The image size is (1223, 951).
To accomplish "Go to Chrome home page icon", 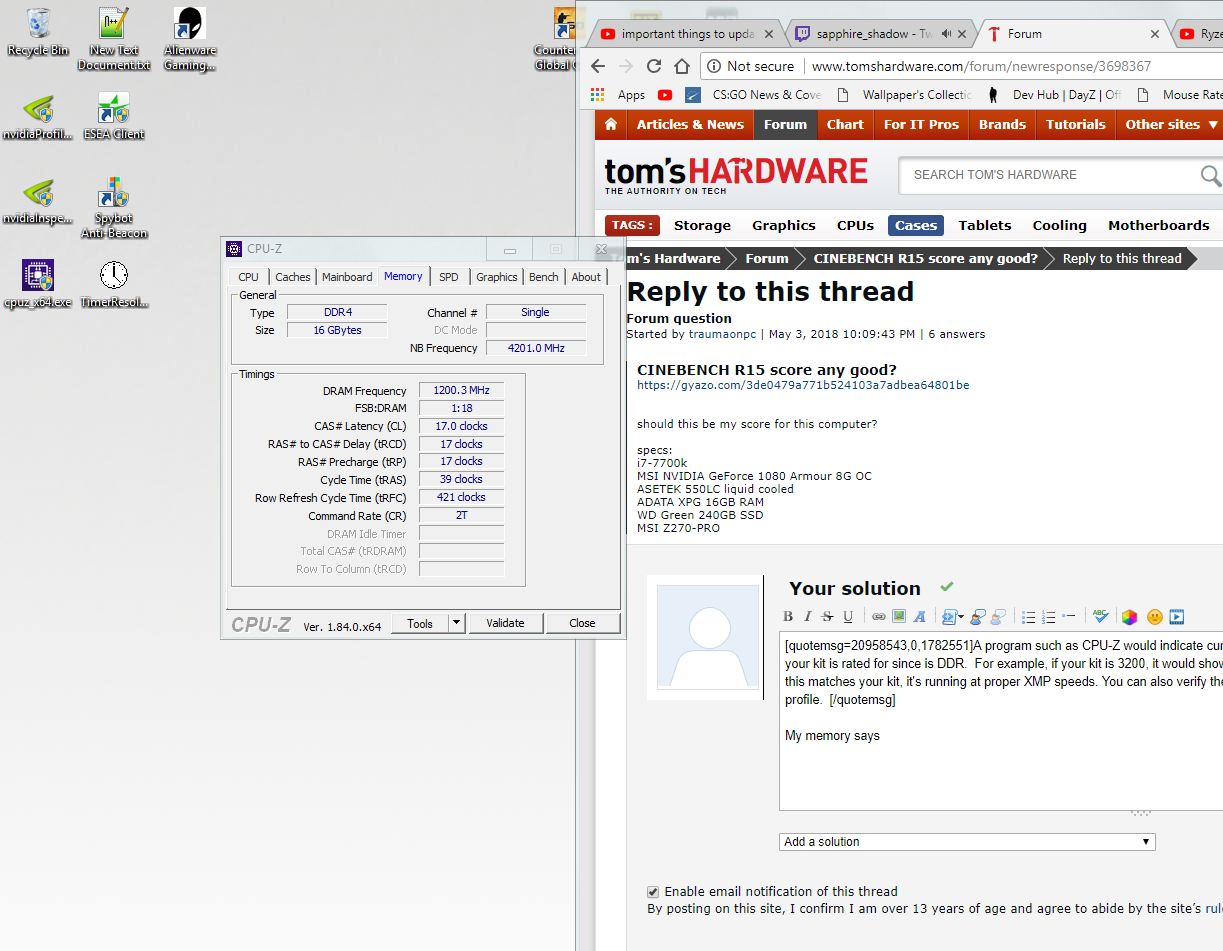I will tap(682, 66).
